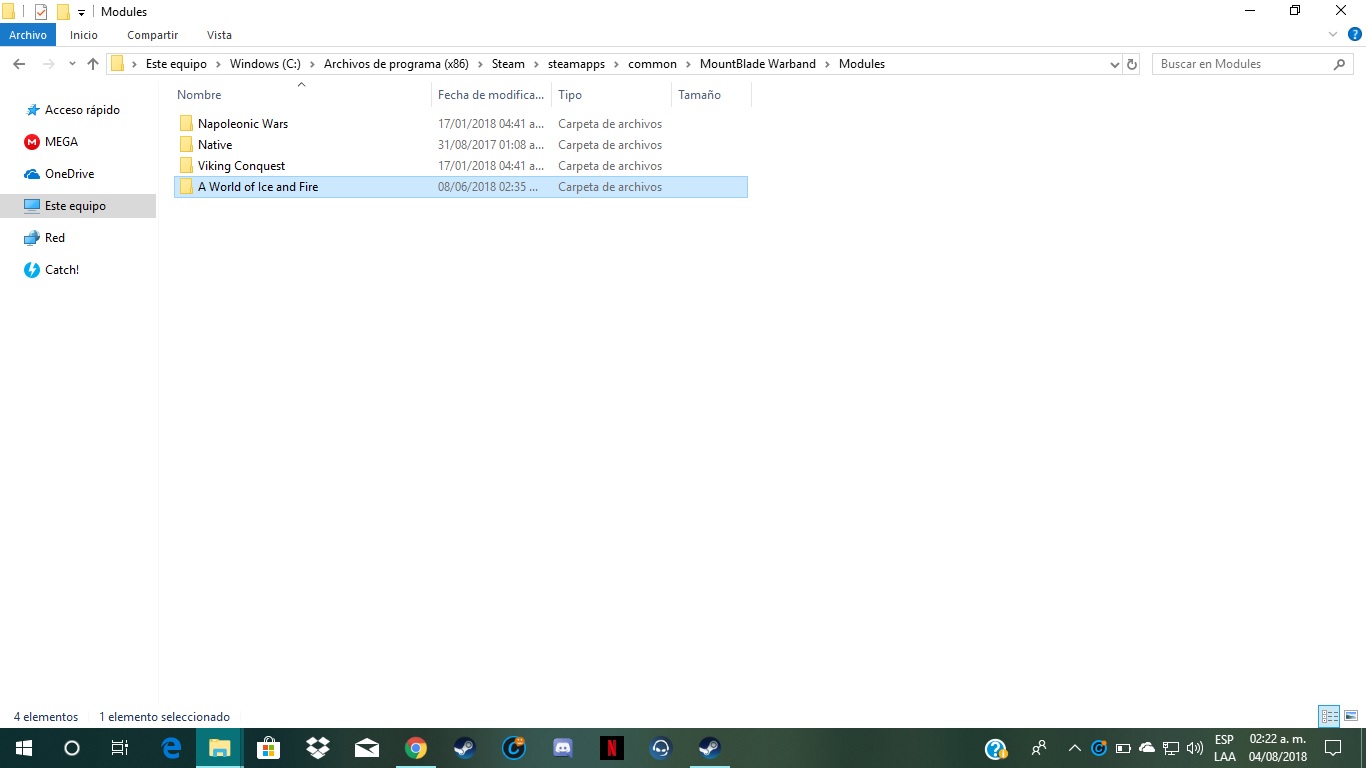1366x768 pixels.
Task: Open the Windows Start menu
Action: (x=24, y=748)
